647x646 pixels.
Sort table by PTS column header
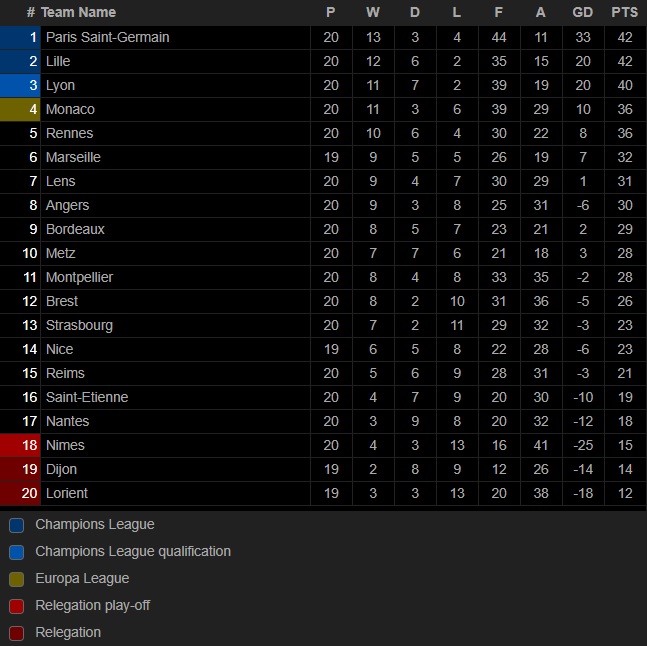[625, 12]
